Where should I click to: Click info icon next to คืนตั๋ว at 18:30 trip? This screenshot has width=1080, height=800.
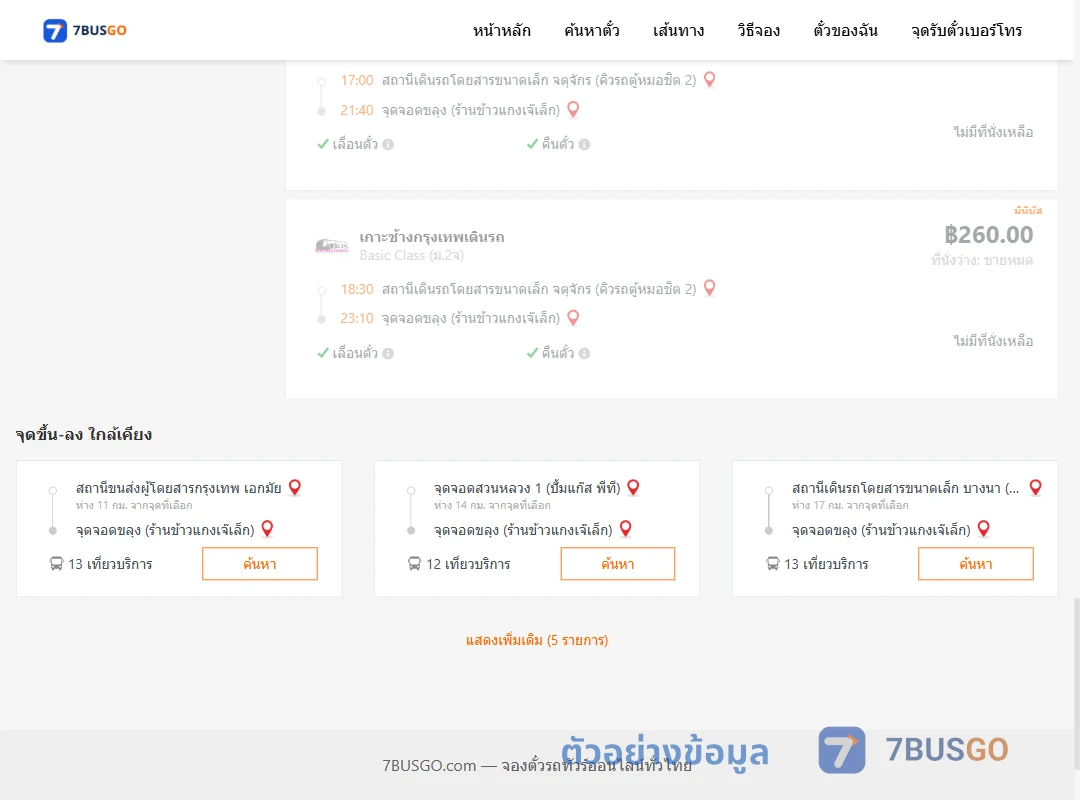[x=585, y=353]
